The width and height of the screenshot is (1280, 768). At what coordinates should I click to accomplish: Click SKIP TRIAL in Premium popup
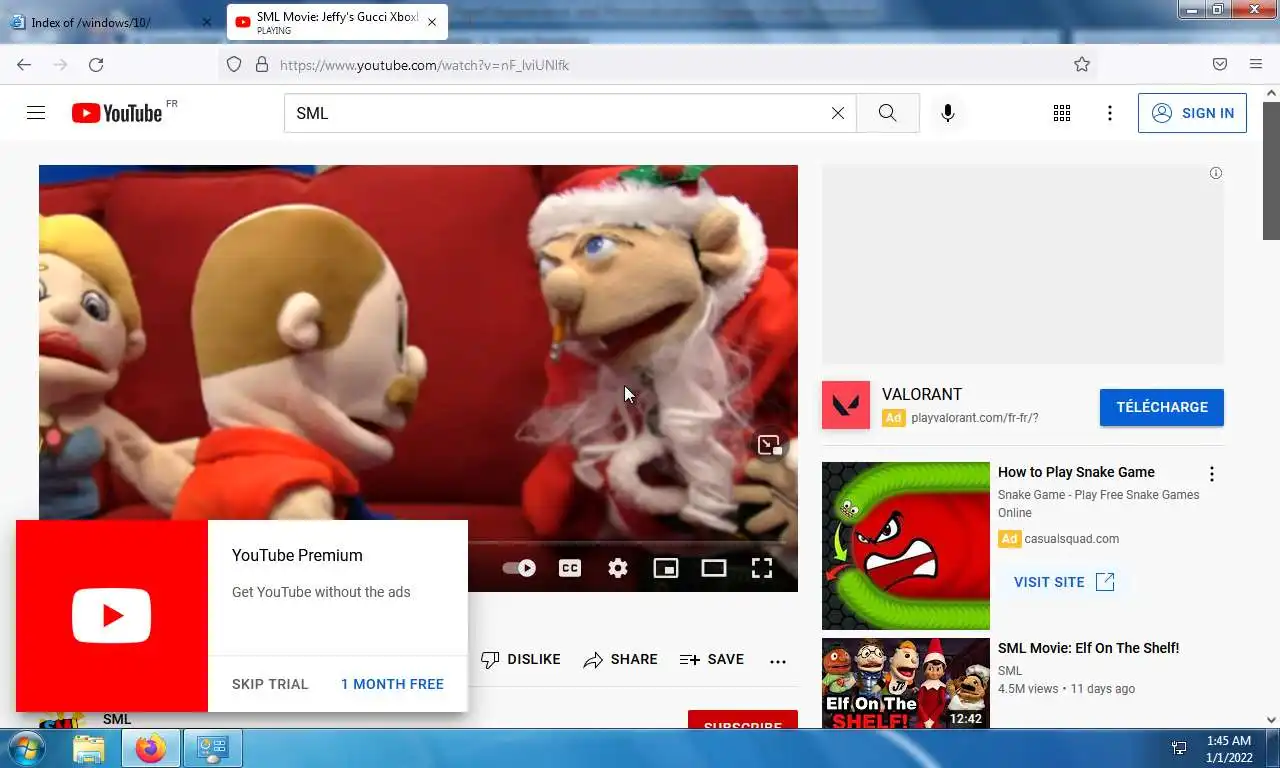(270, 684)
